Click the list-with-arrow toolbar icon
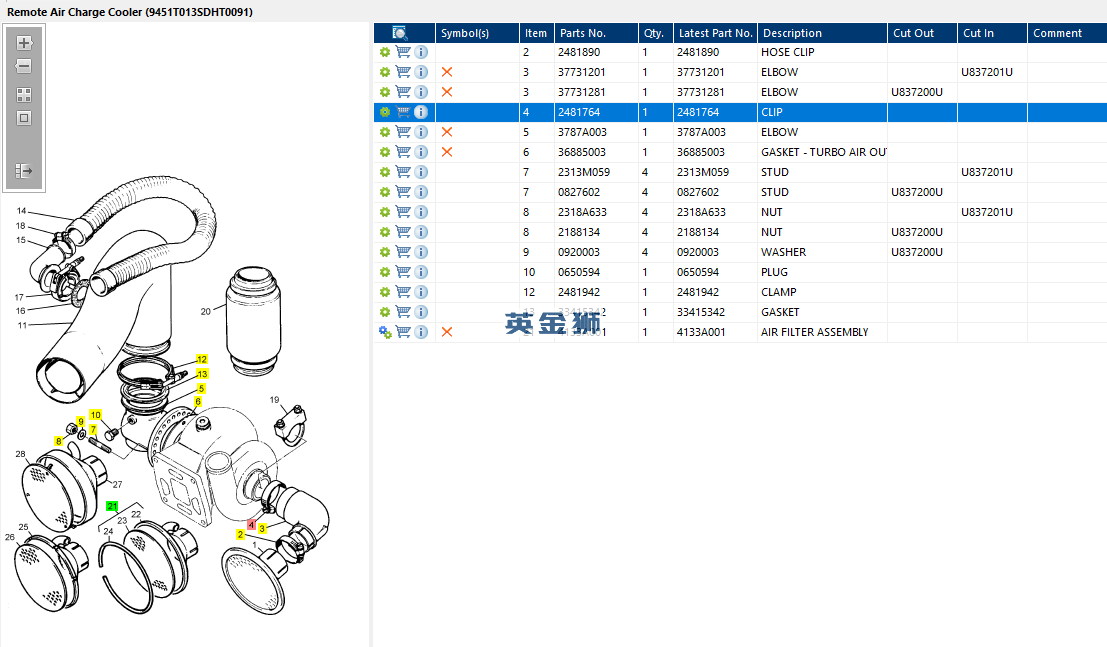The height and width of the screenshot is (647, 1107). 24,171
